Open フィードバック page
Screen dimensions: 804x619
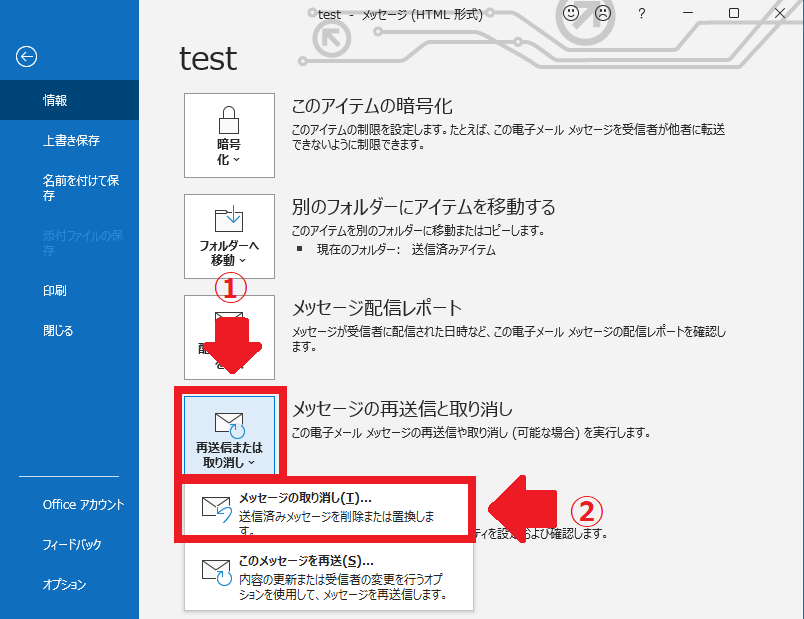71,544
